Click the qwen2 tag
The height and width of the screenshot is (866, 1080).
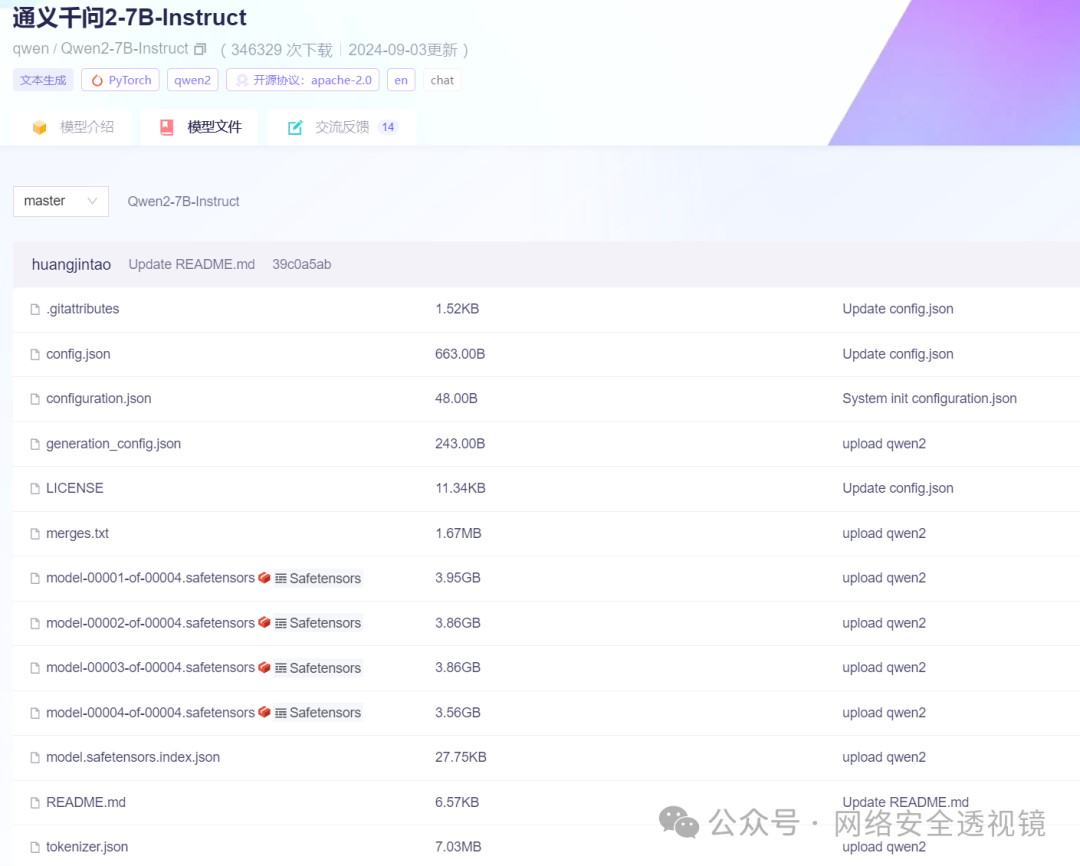click(x=192, y=80)
